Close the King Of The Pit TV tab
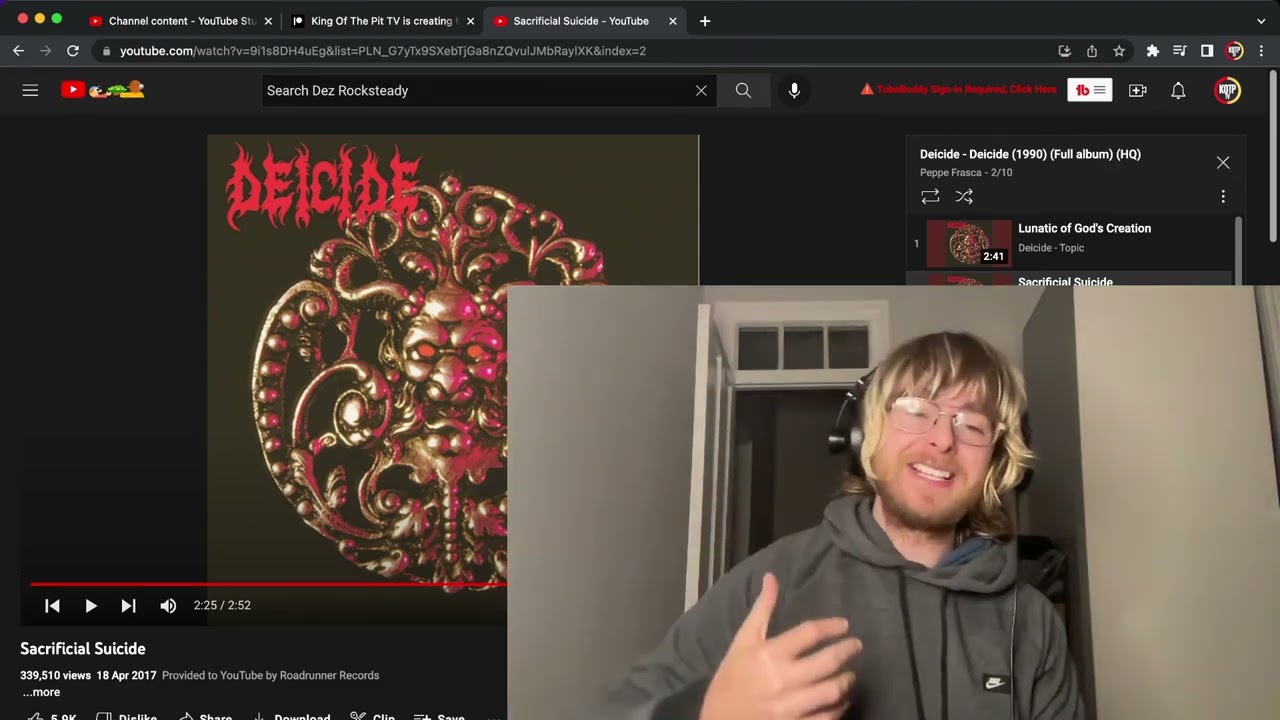Viewport: 1280px width, 720px height. [470, 21]
